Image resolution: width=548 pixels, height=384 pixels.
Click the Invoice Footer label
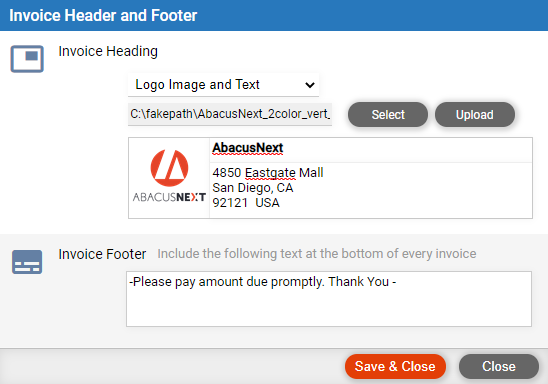click(x=102, y=254)
